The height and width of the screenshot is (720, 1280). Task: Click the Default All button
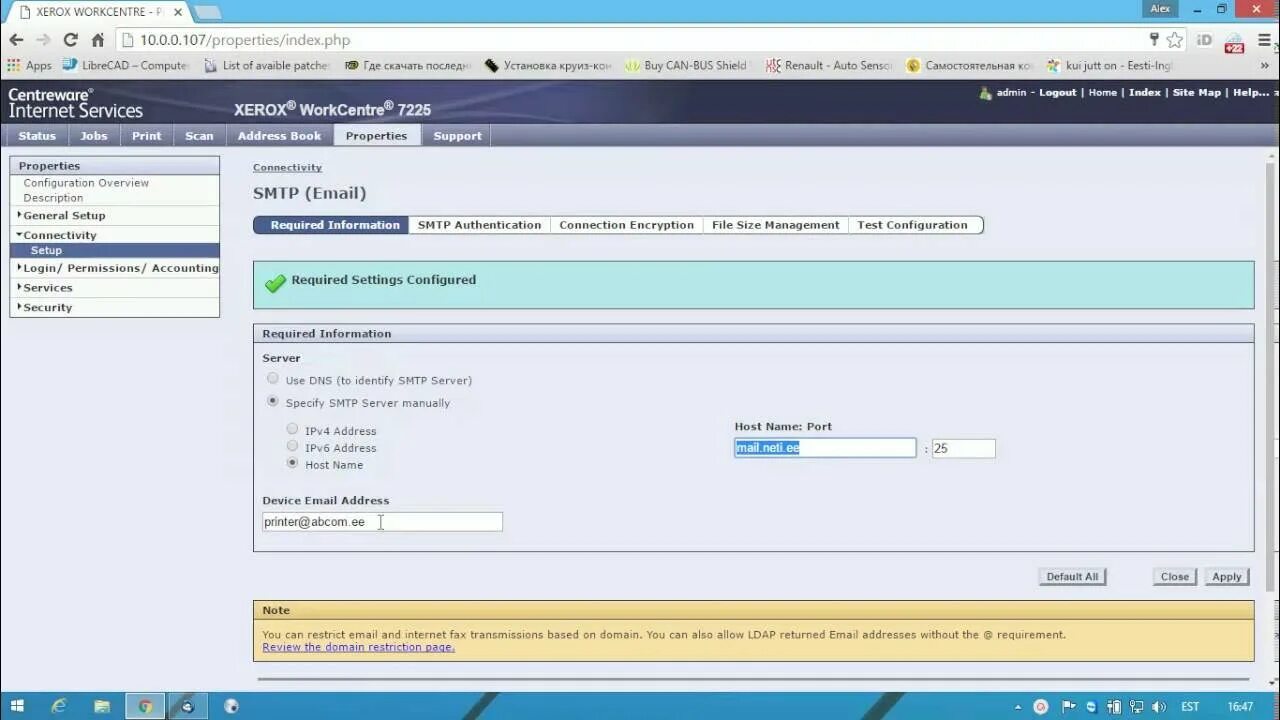click(x=1072, y=577)
